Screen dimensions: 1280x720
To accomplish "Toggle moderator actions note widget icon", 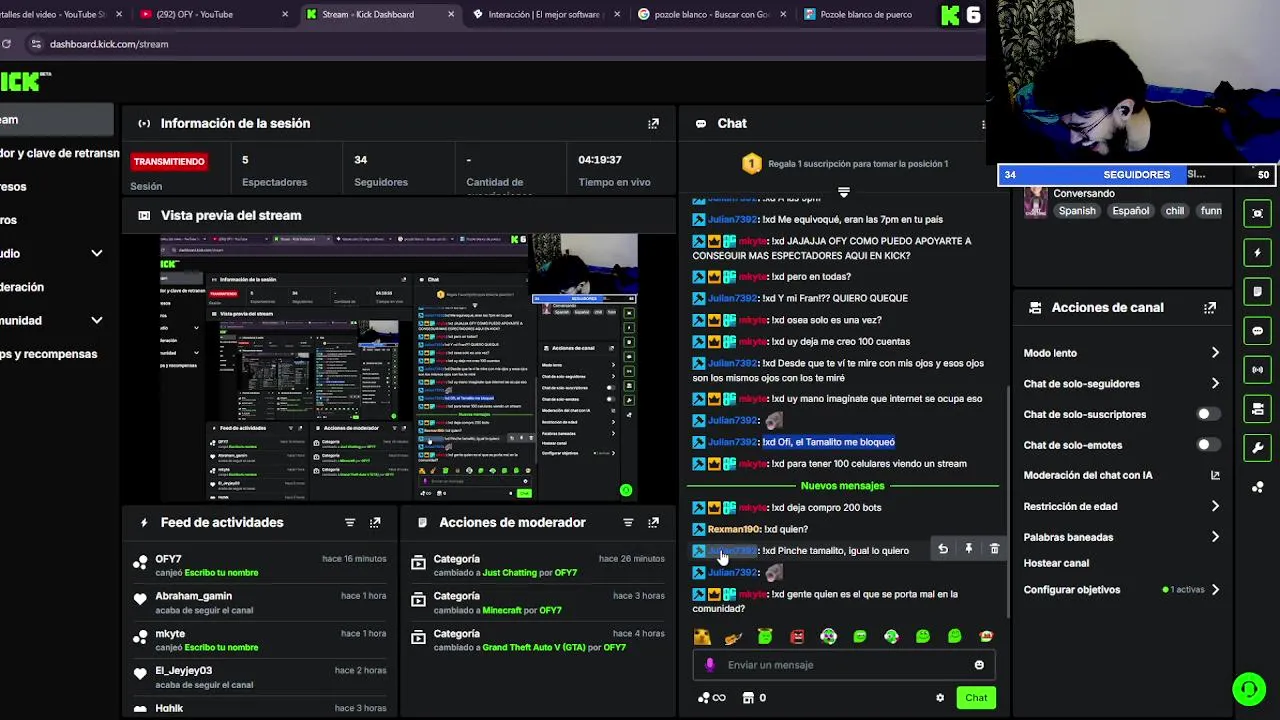I will [x=1258, y=291].
